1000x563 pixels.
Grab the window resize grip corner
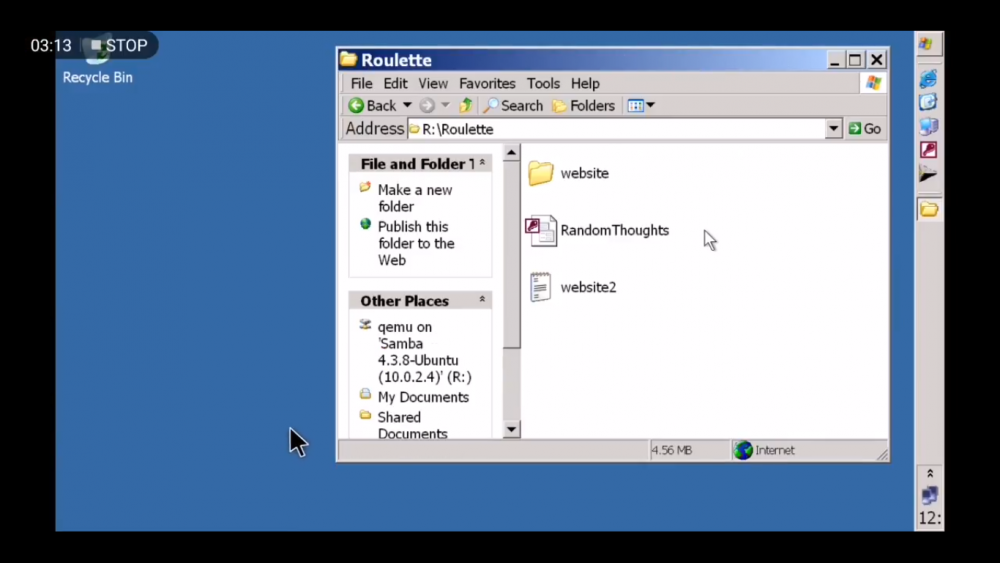click(x=882, y=454)
